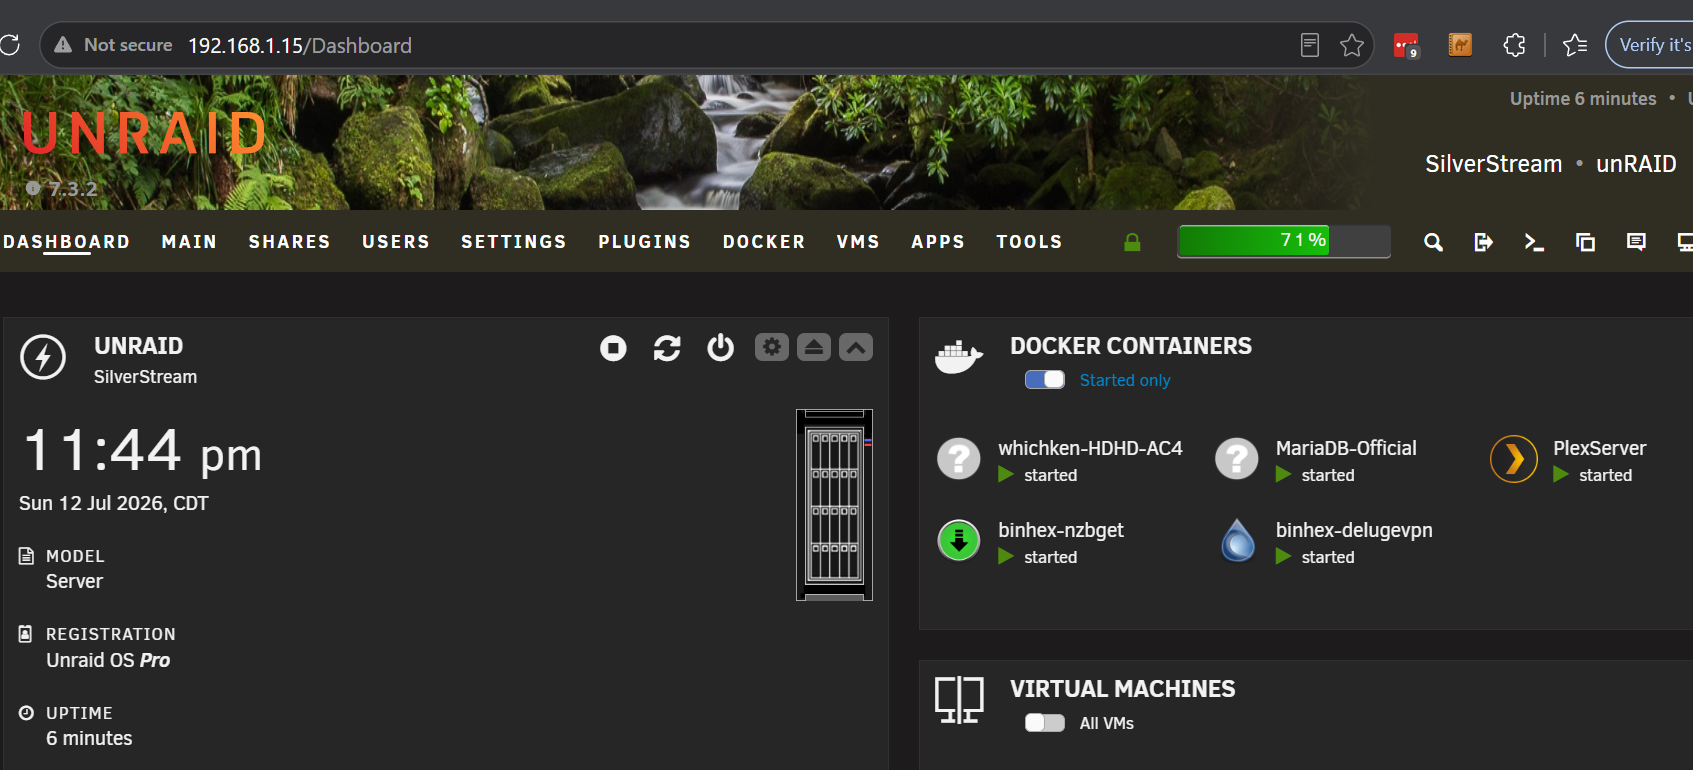Click the green padlock icon in nav bar
The width and height of the screenshot is (1693, 770).
[1132, 242]
